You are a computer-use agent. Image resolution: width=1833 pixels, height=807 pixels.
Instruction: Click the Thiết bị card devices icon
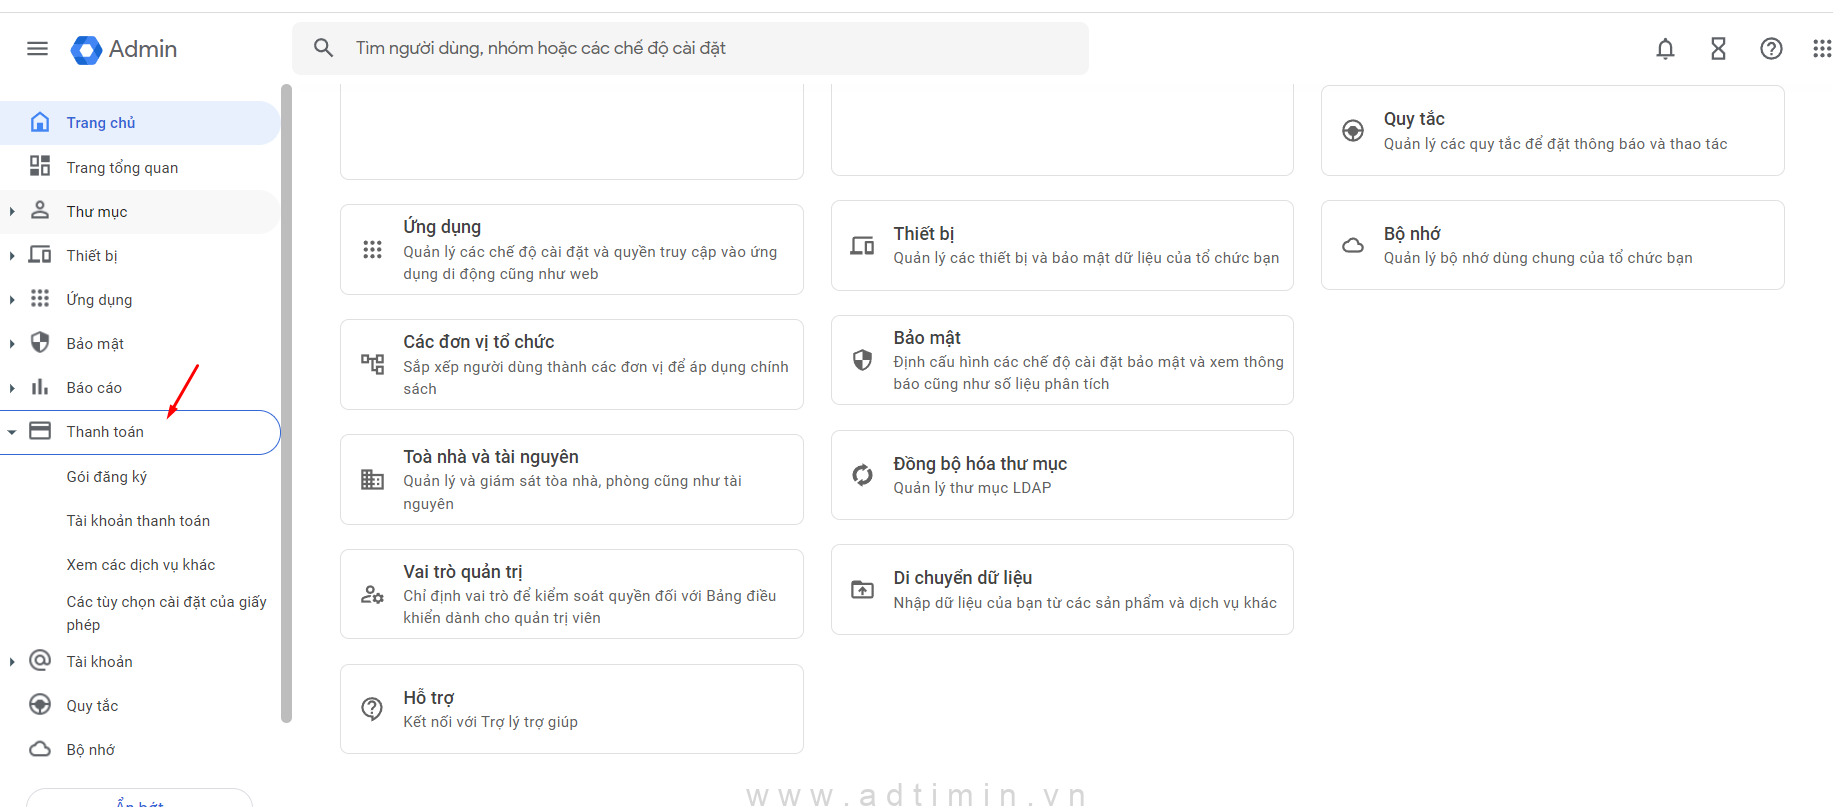862,245
